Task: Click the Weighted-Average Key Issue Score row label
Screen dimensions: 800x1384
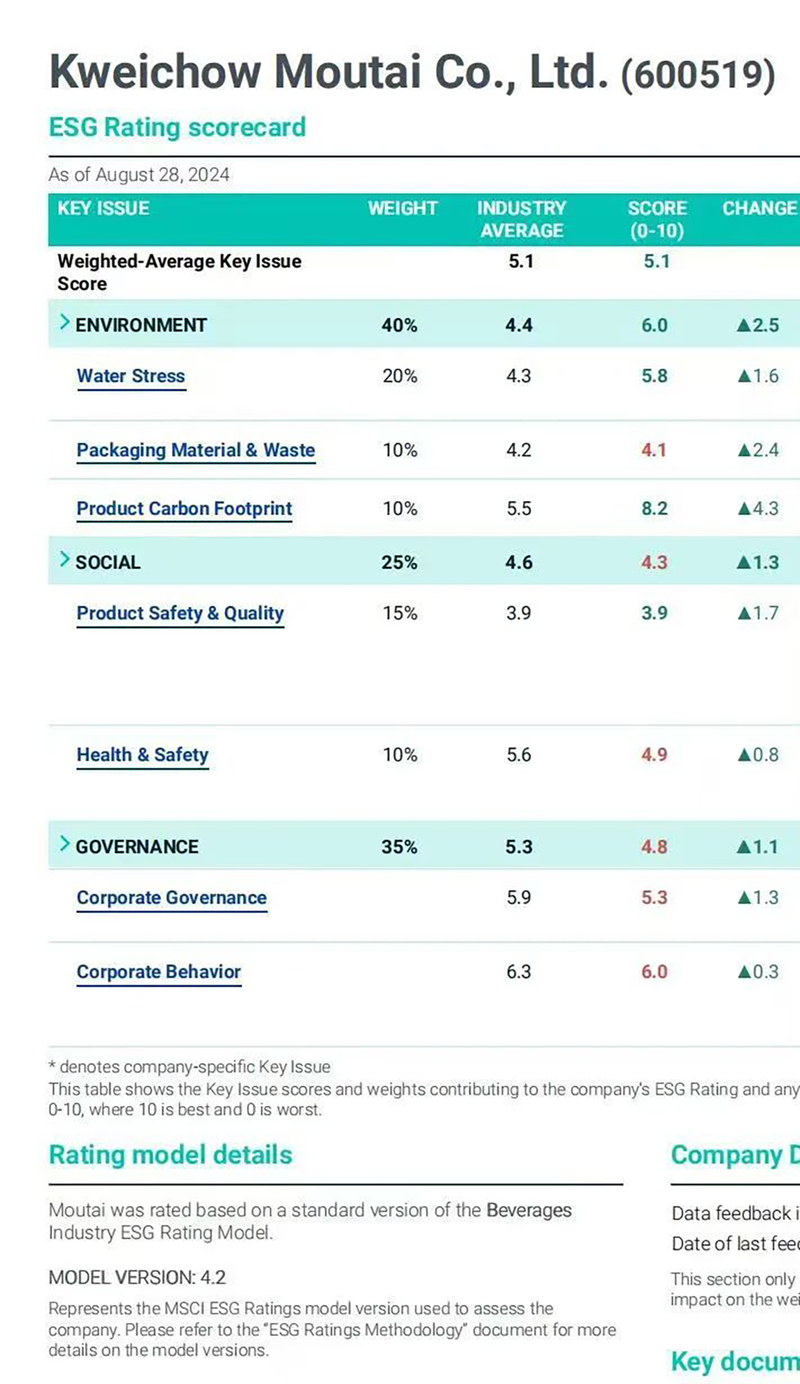Action: click(179, 272)
